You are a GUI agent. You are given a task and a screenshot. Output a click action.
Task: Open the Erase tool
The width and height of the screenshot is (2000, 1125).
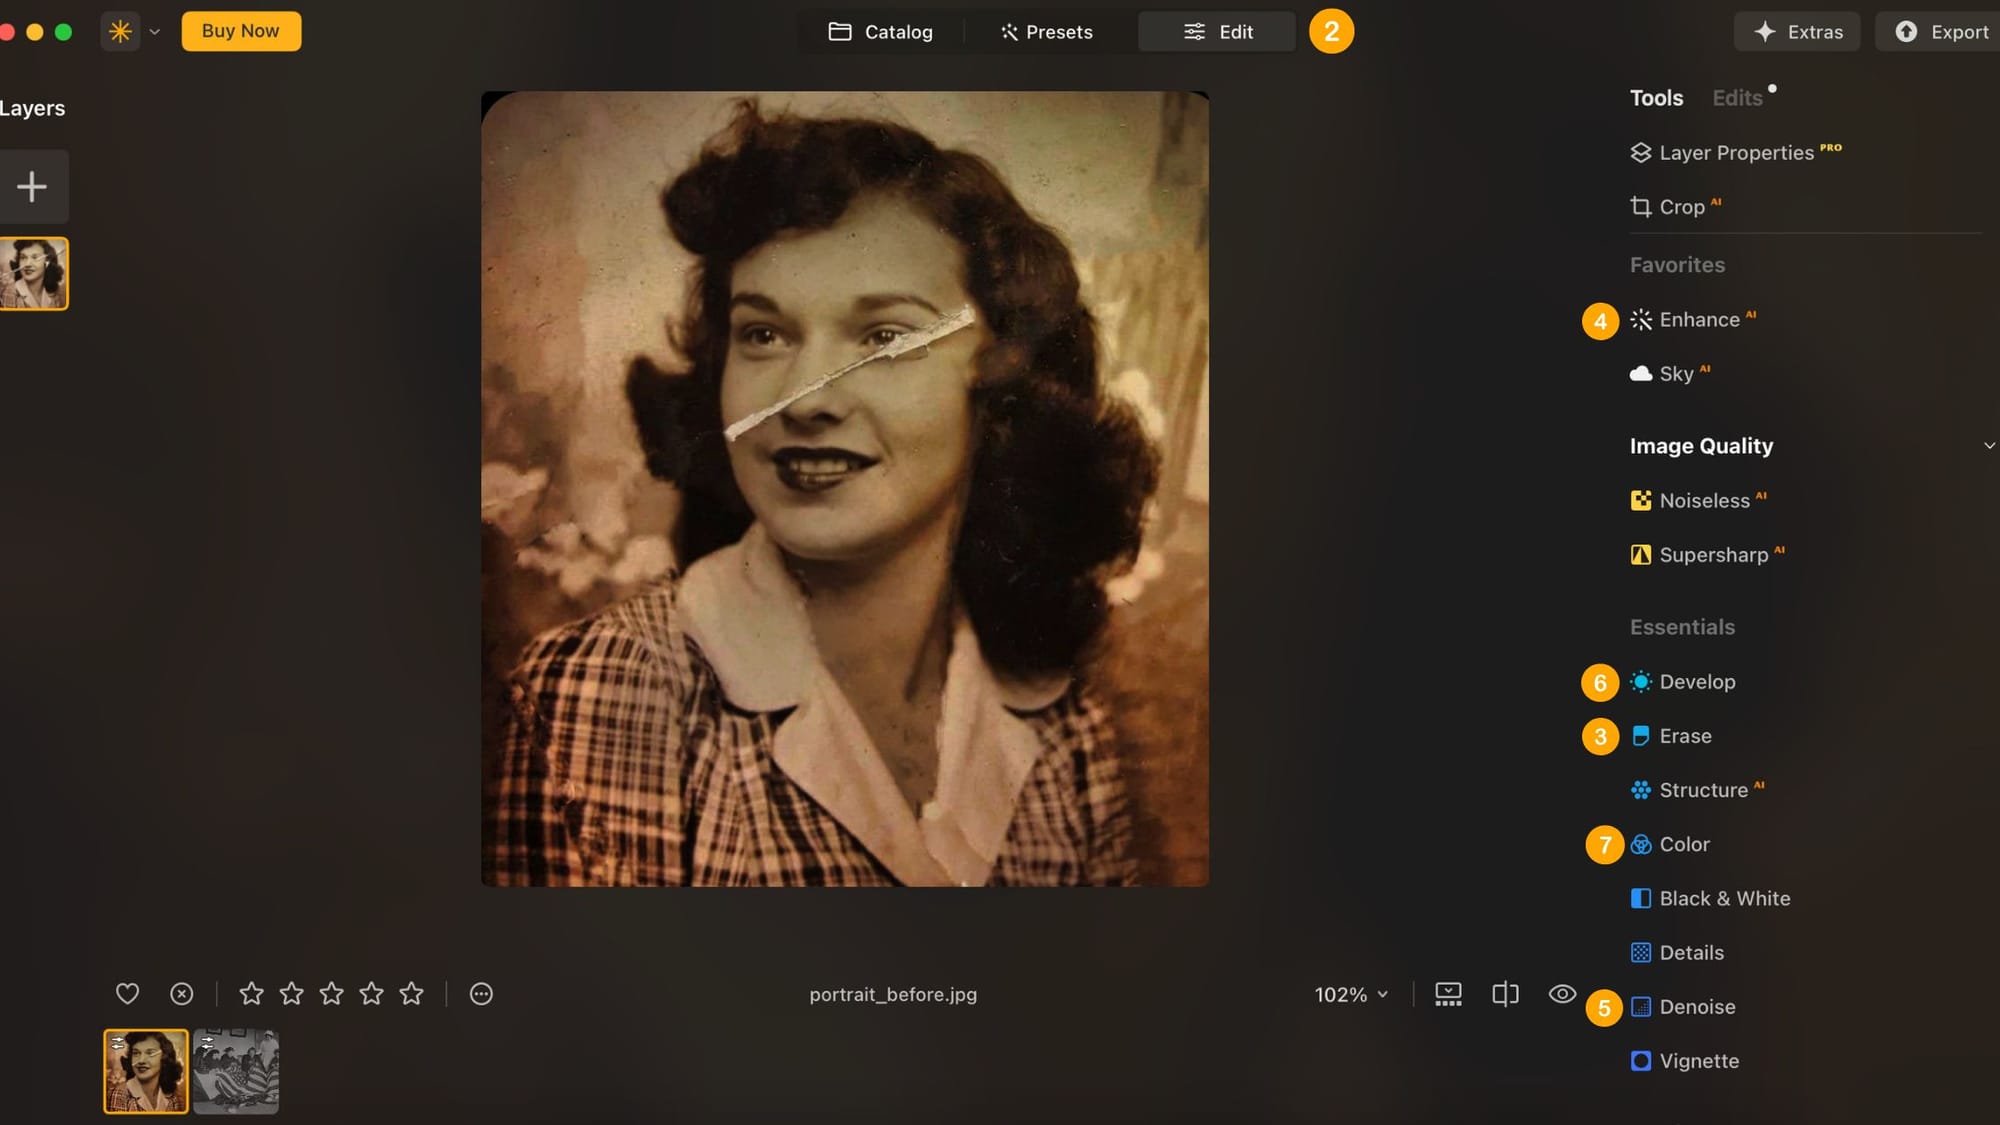tap(1685, 736)
